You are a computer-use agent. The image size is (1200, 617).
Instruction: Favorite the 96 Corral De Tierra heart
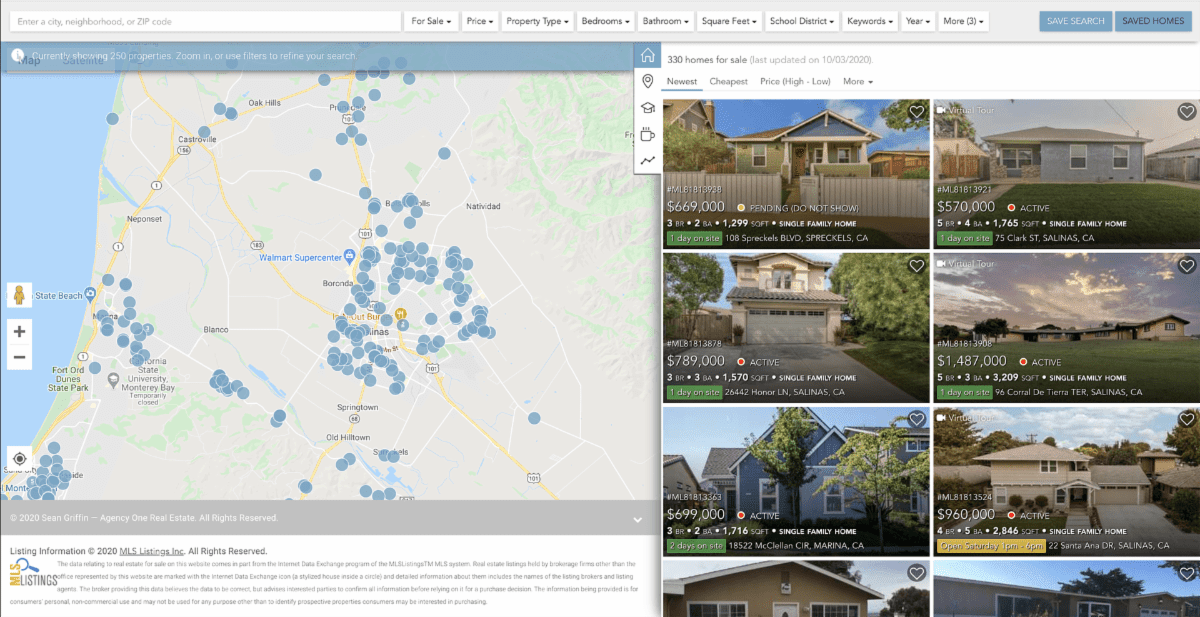[x=1186, y=266]
